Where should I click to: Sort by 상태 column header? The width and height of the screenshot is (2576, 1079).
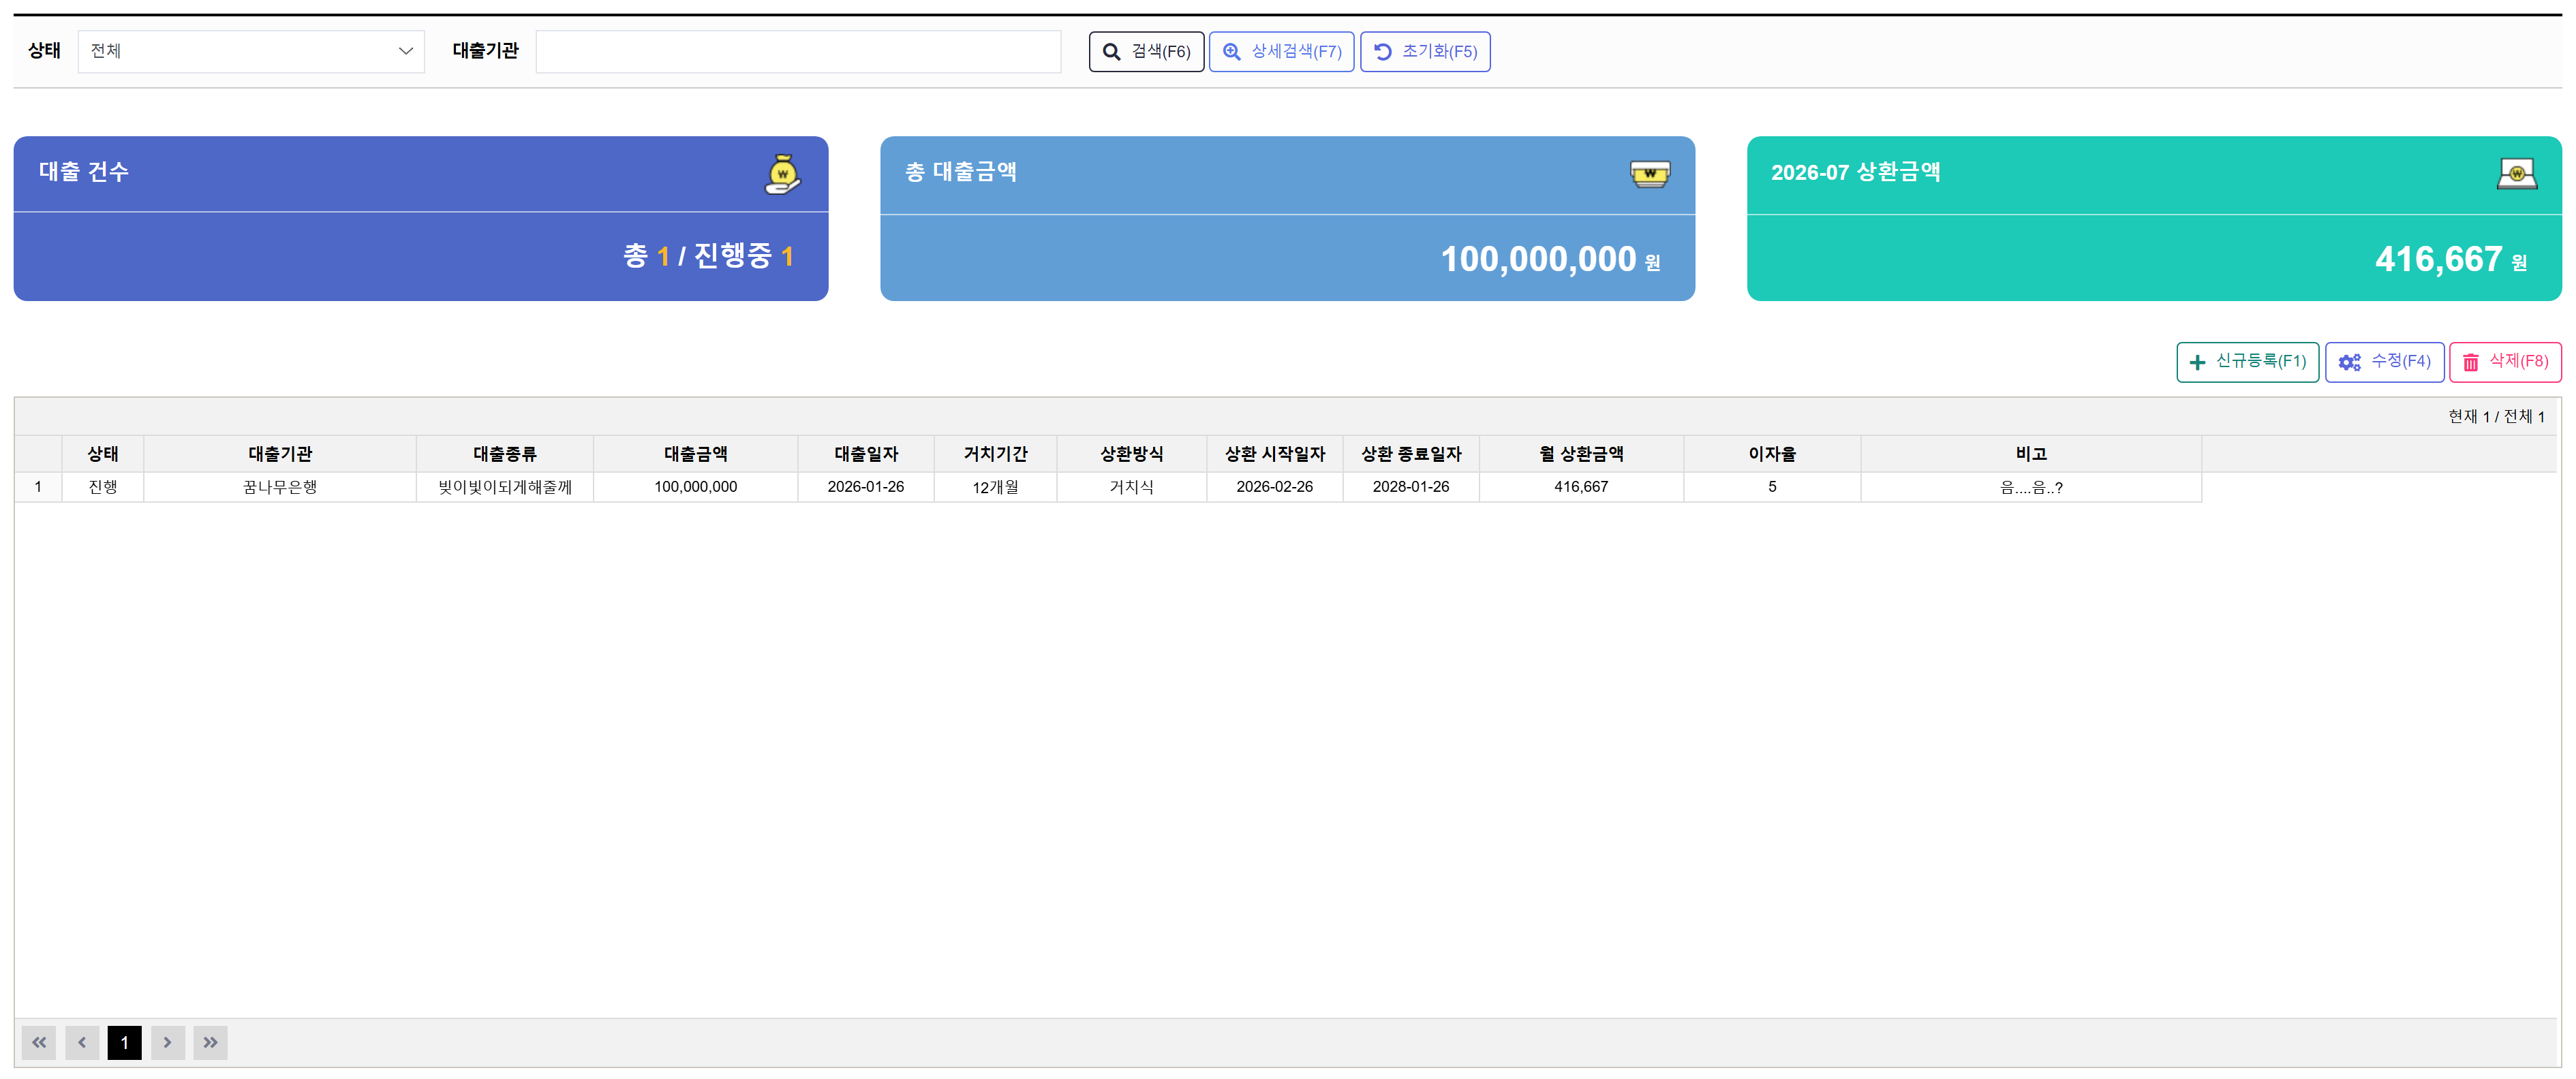pyautogui.click(x=103, y=454)
